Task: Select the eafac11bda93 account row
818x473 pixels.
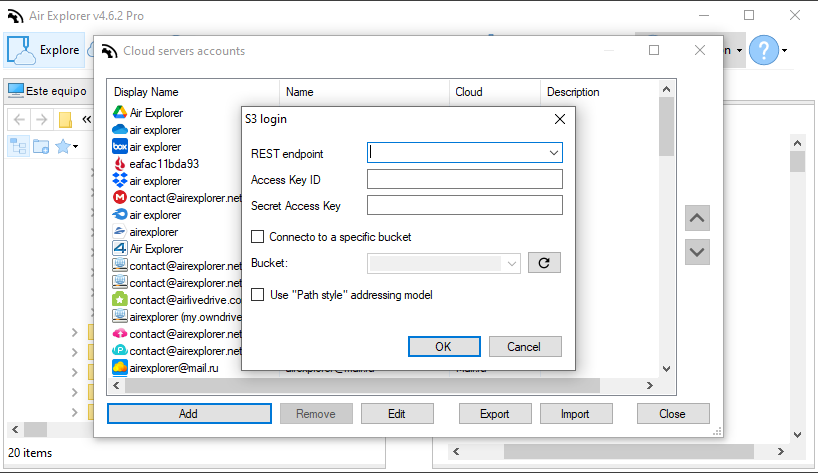Action: pos(164,164)
